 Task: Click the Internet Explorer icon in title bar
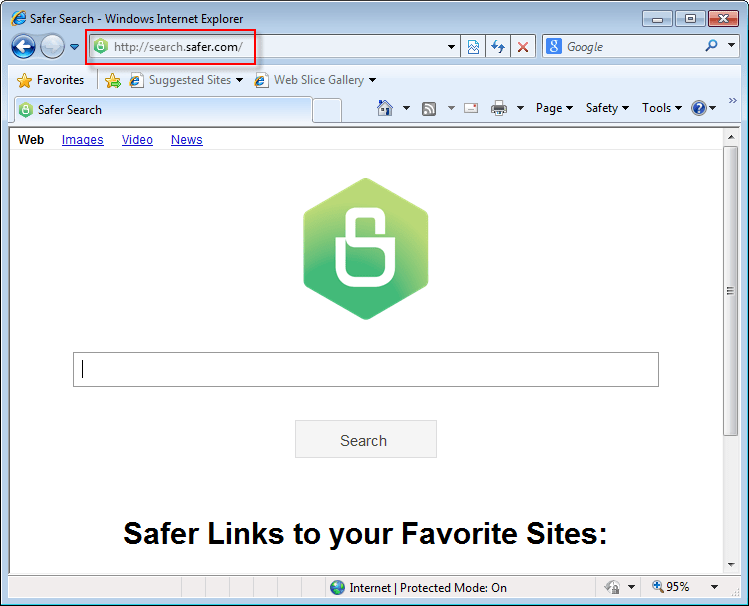pos(19,18)
